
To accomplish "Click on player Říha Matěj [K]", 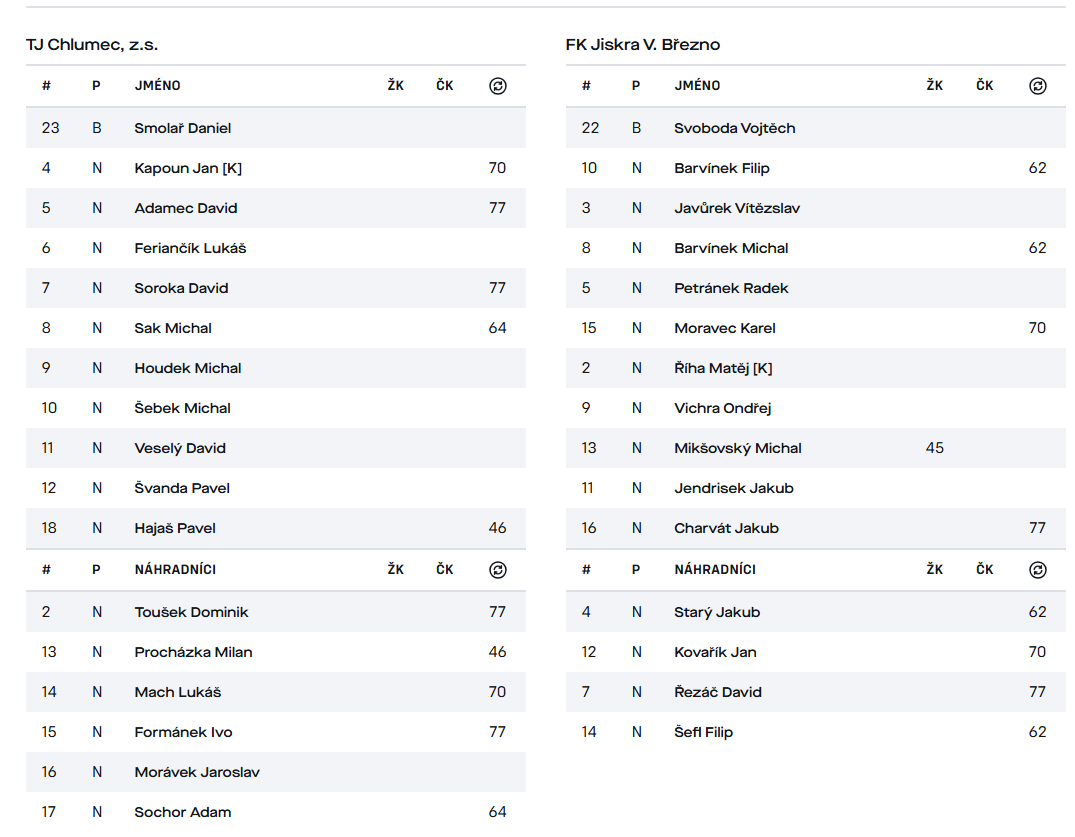I will pos(723,368).
